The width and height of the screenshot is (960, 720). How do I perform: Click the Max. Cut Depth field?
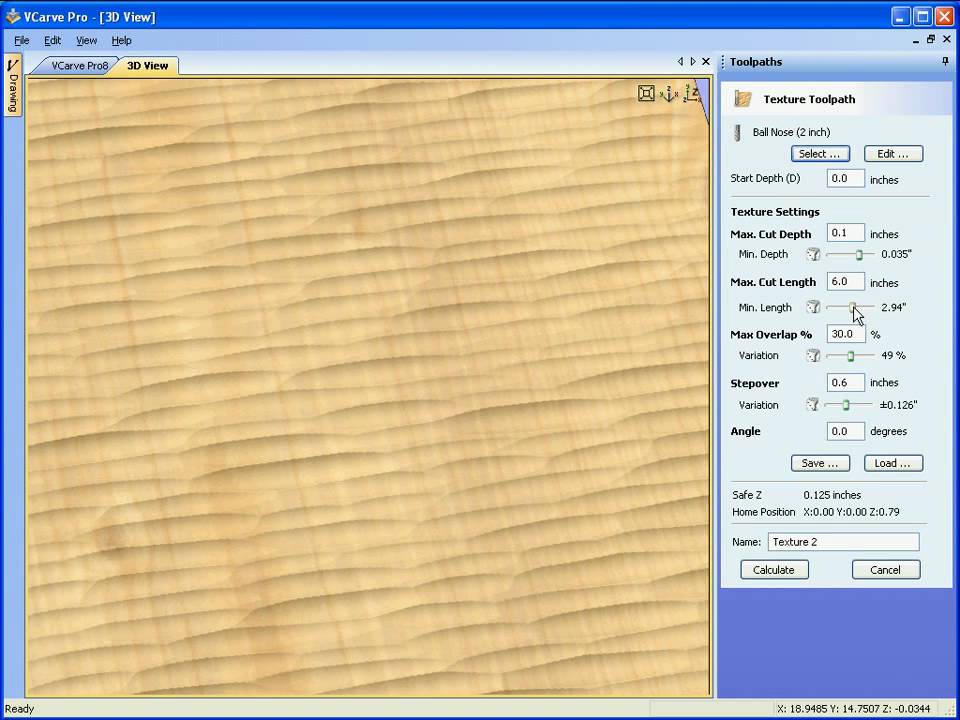pos(846,233)
